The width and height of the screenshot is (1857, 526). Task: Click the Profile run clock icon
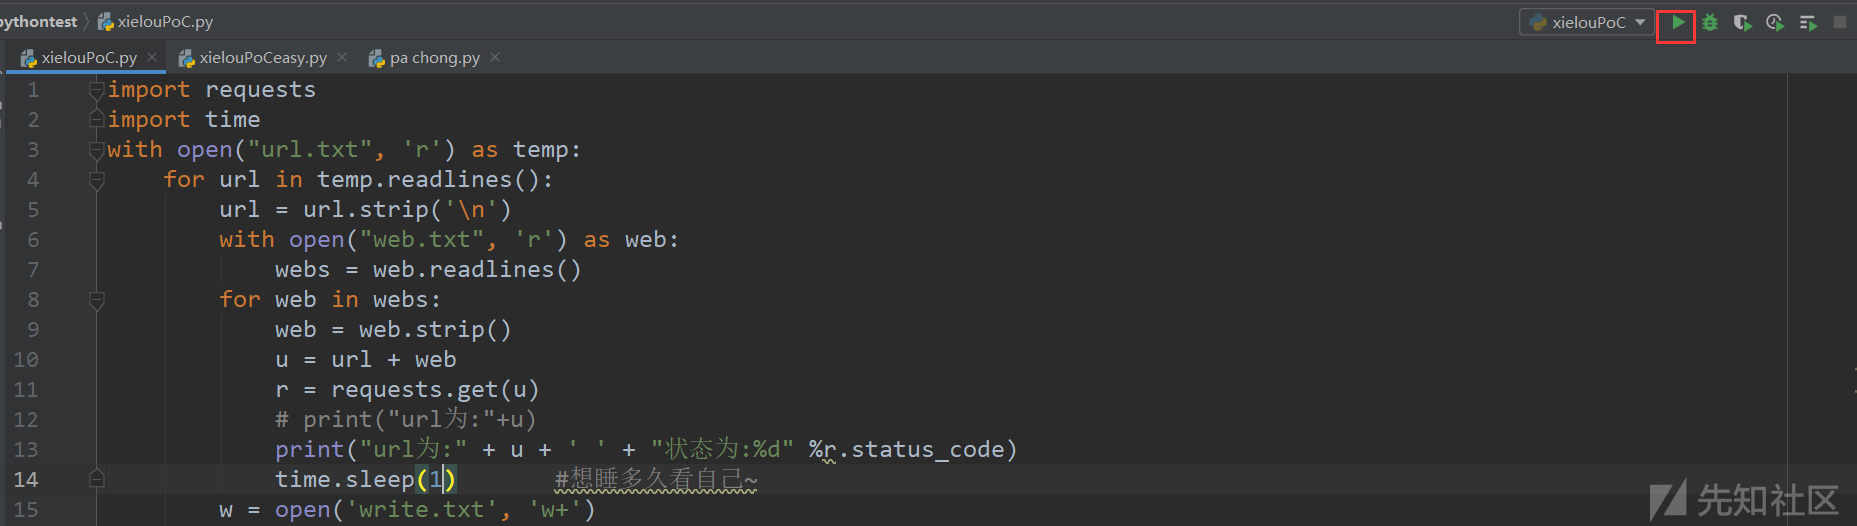(x=1775, y=22)
